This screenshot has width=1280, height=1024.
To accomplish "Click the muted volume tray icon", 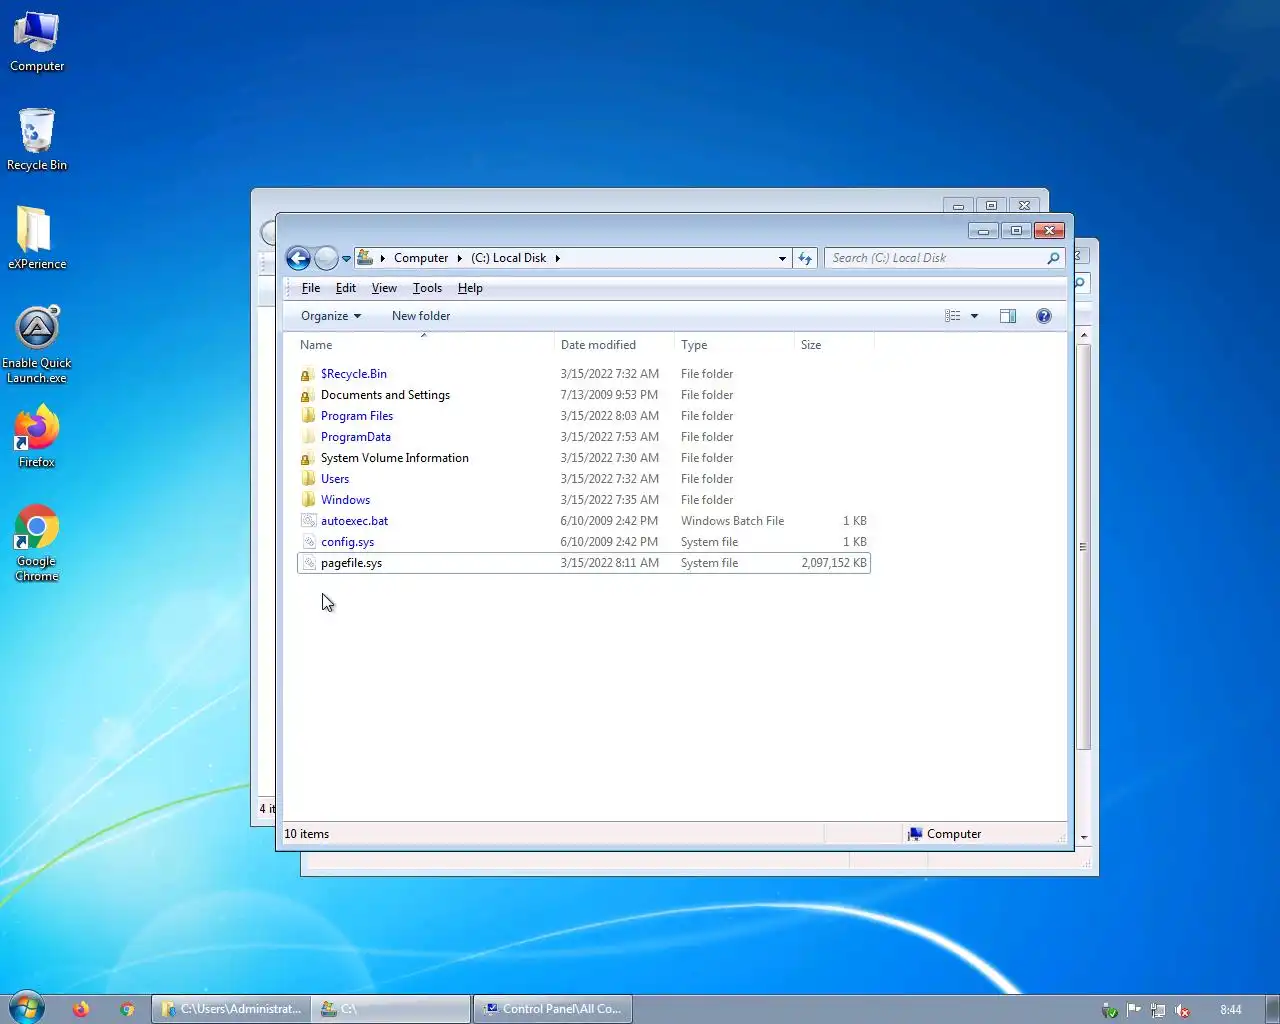I will coord(1182,1010).
